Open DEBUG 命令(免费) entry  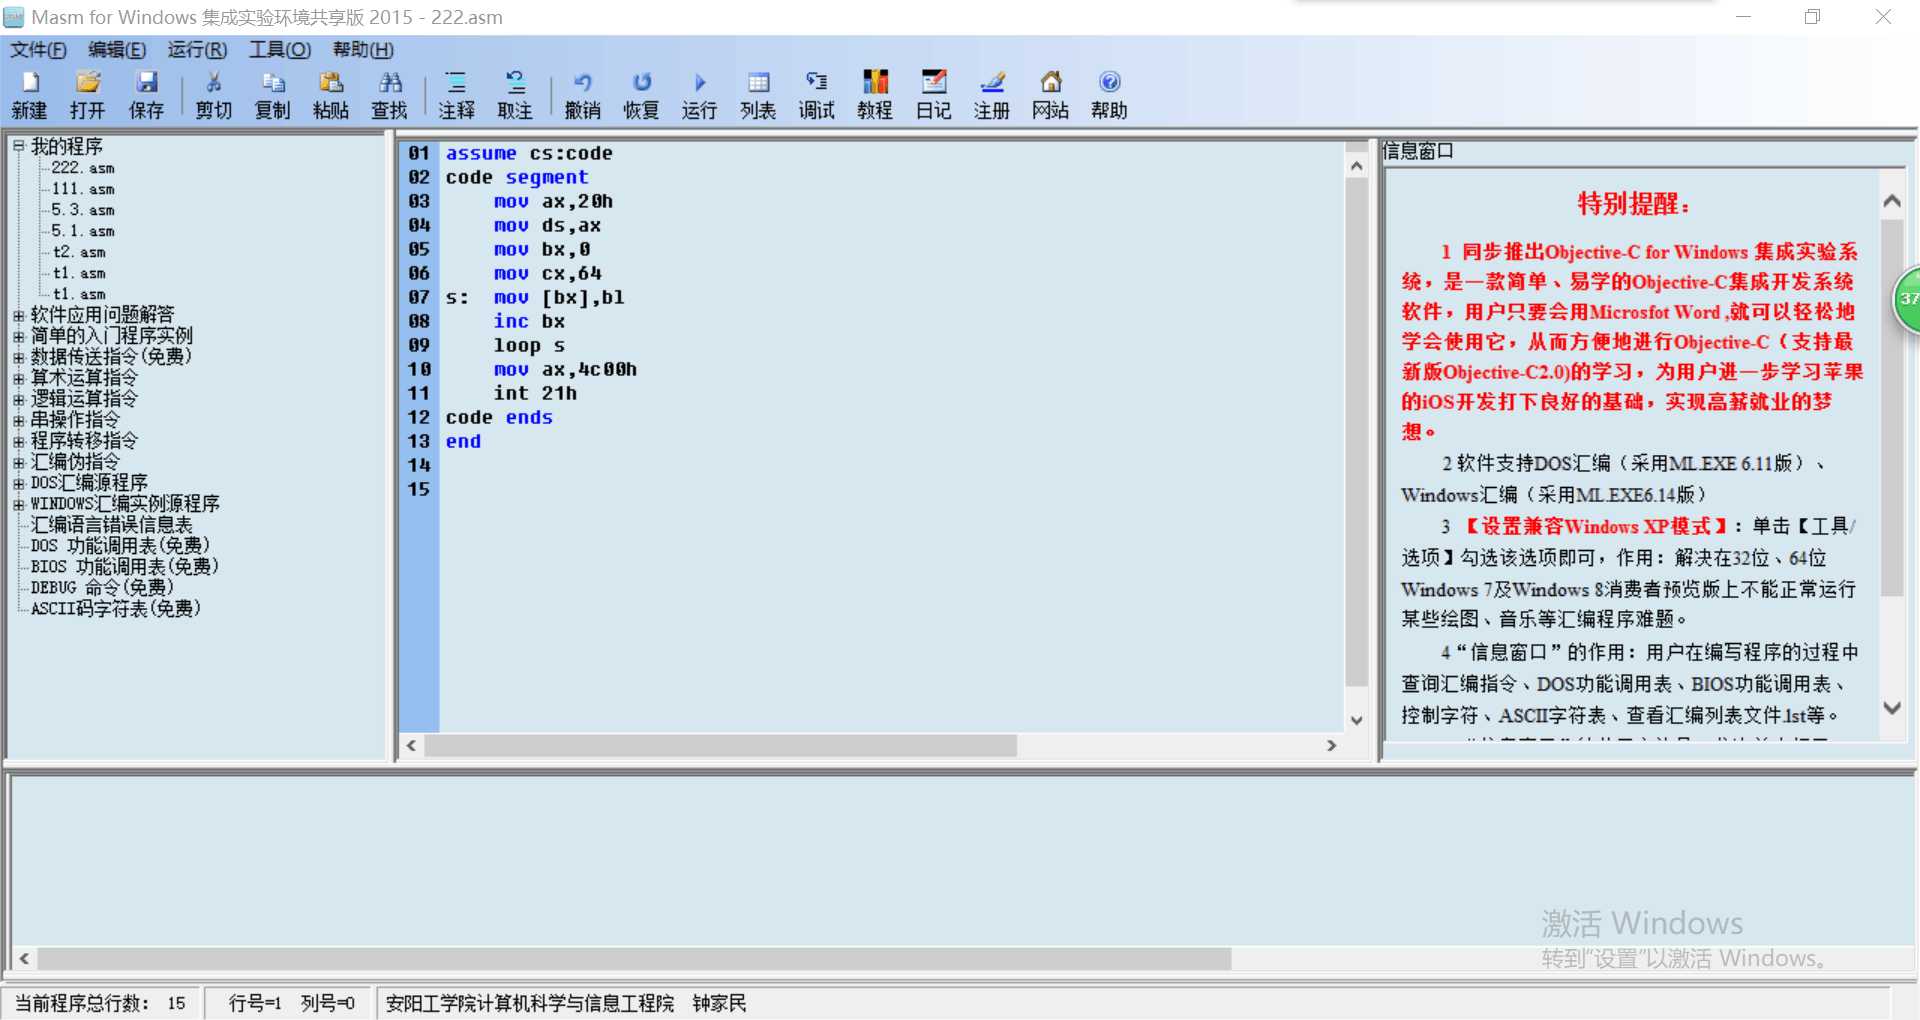(102, 588)
